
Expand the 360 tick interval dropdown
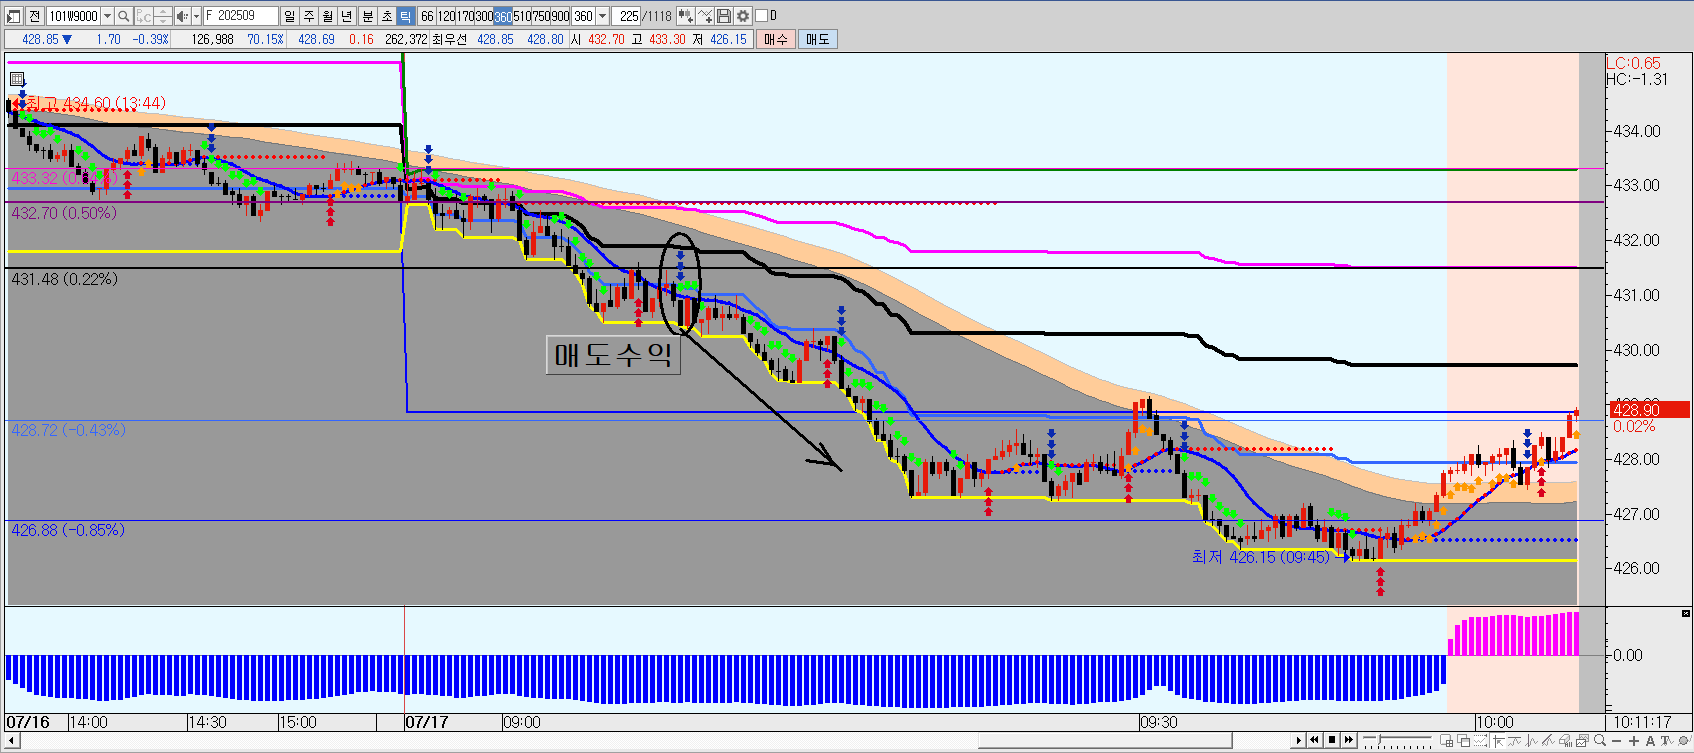(602, 16)
